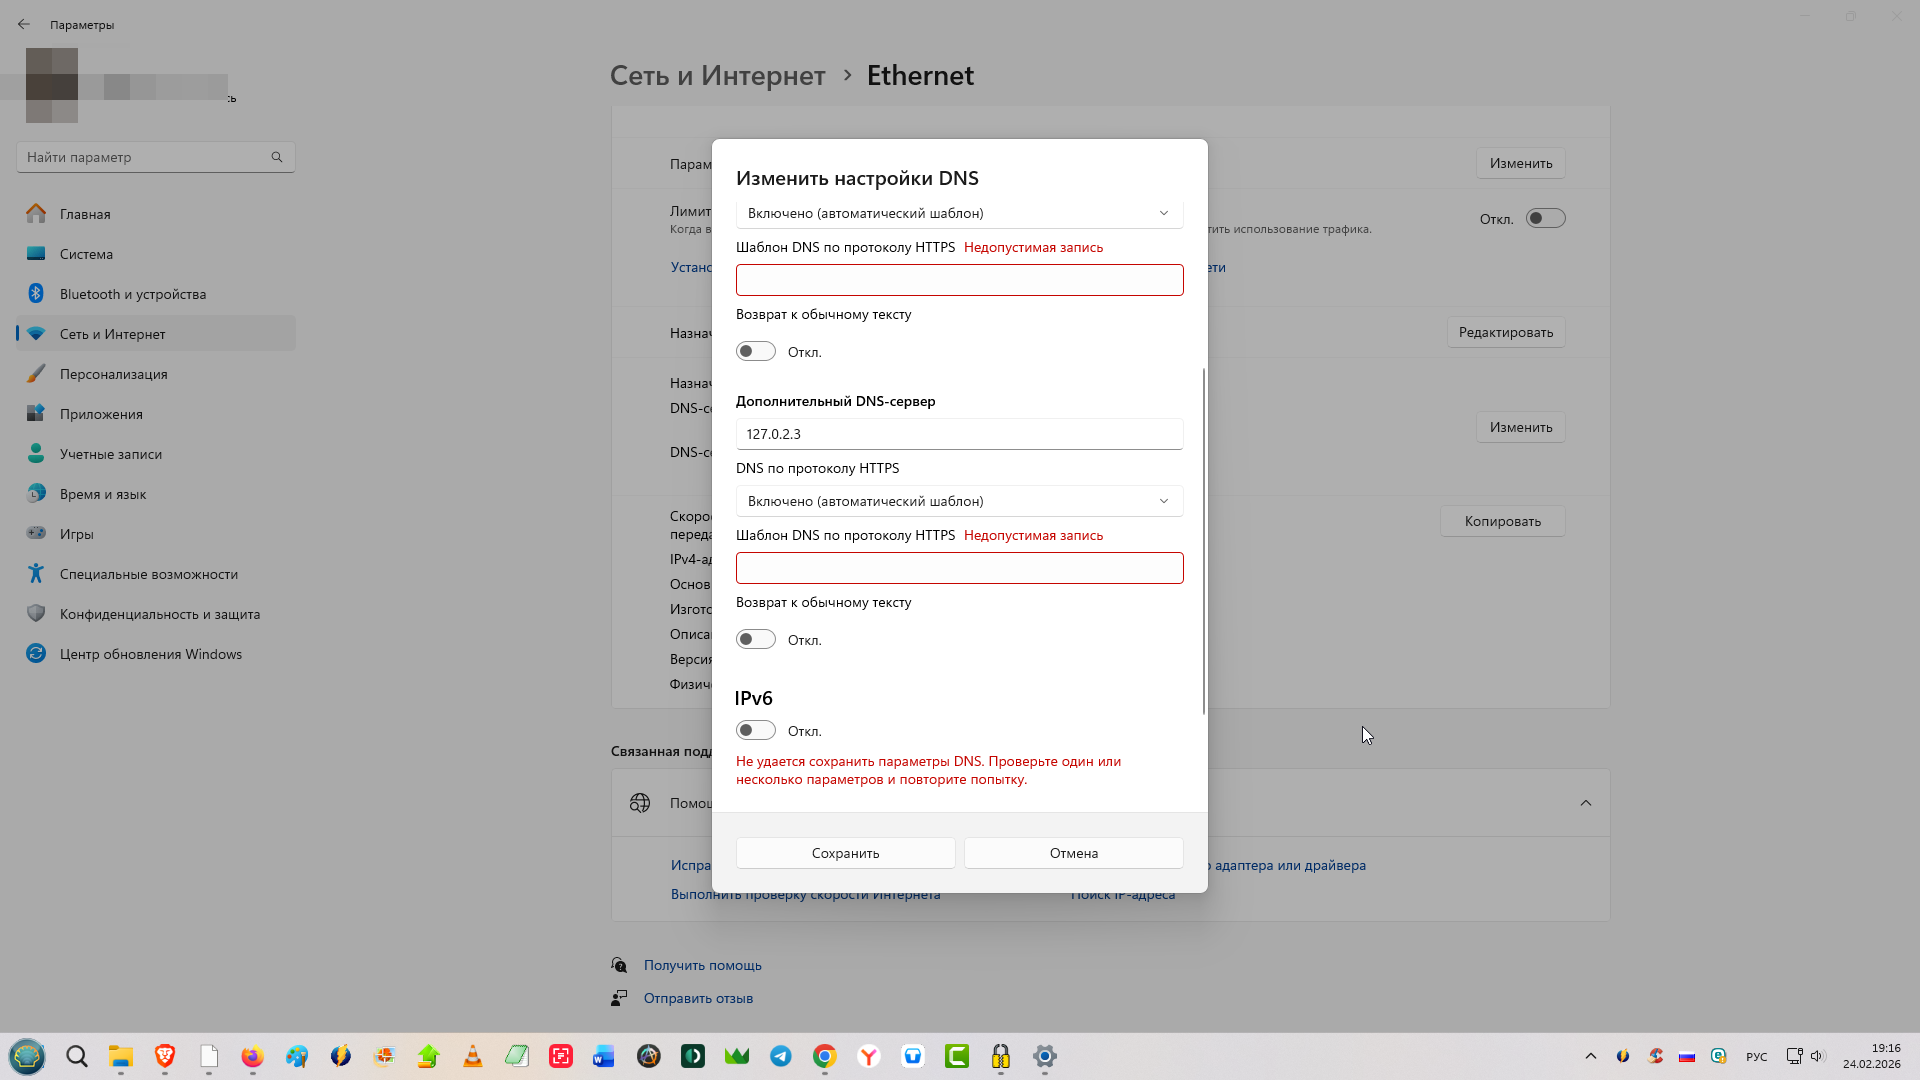The width and height of the screenshot is (1920, 1080).
Task: Toggle IPv6 switch in DNS dialog
Action: click(x=756, y=730)
